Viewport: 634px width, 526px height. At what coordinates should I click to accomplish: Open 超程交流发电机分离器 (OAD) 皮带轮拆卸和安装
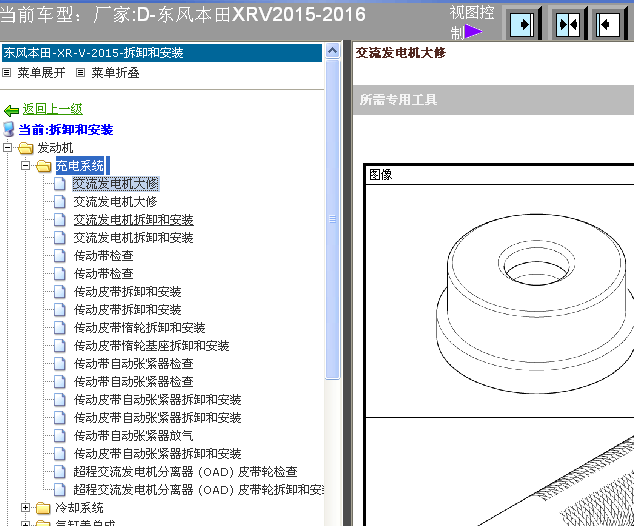[x=198, y=490]
